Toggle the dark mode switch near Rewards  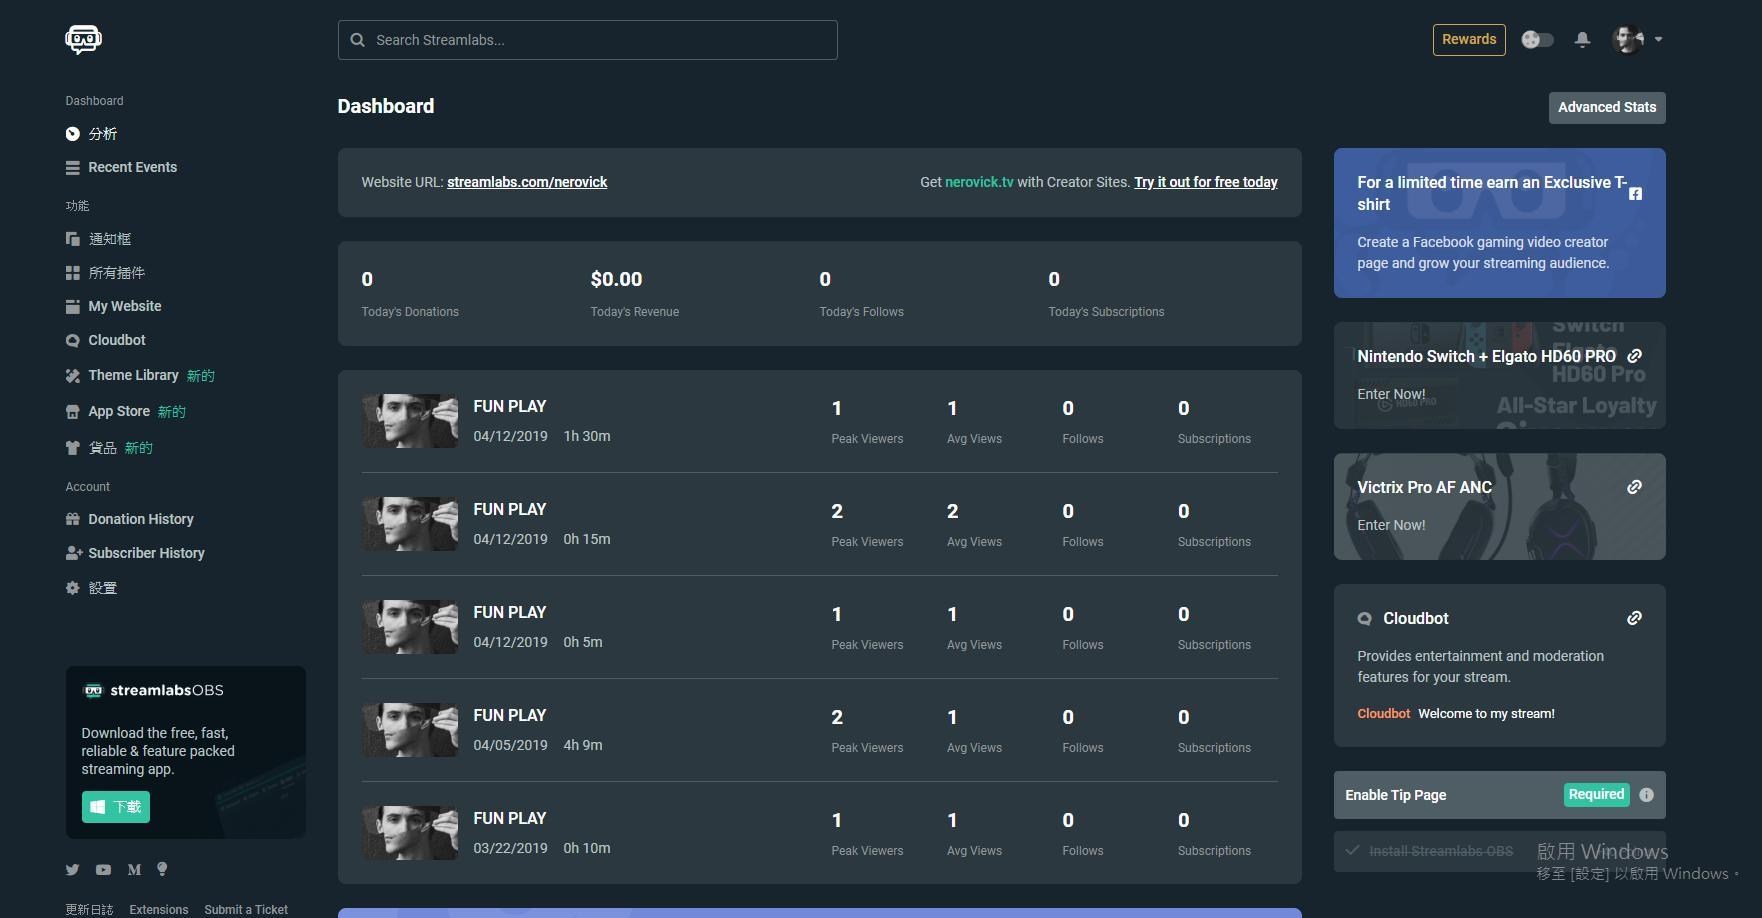tap(1537, 39)
